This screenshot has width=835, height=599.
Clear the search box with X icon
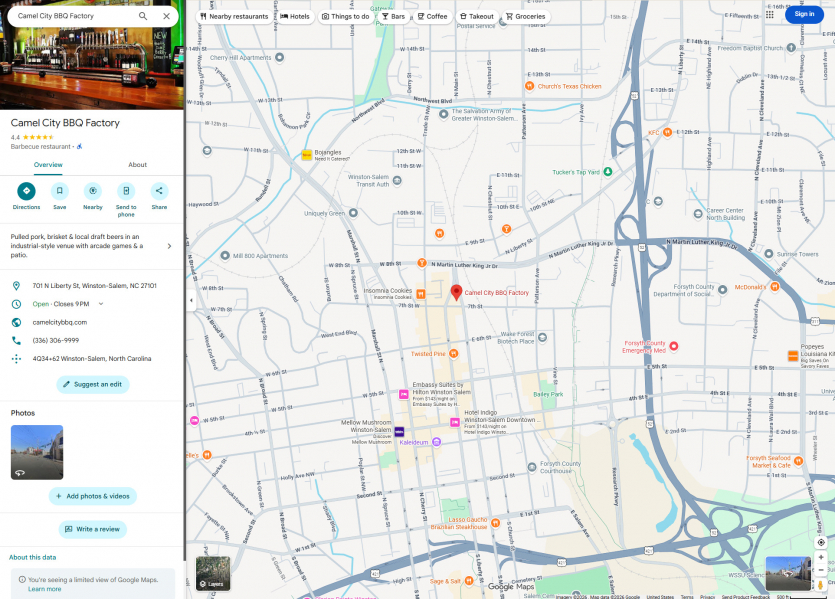coord(166,16)
